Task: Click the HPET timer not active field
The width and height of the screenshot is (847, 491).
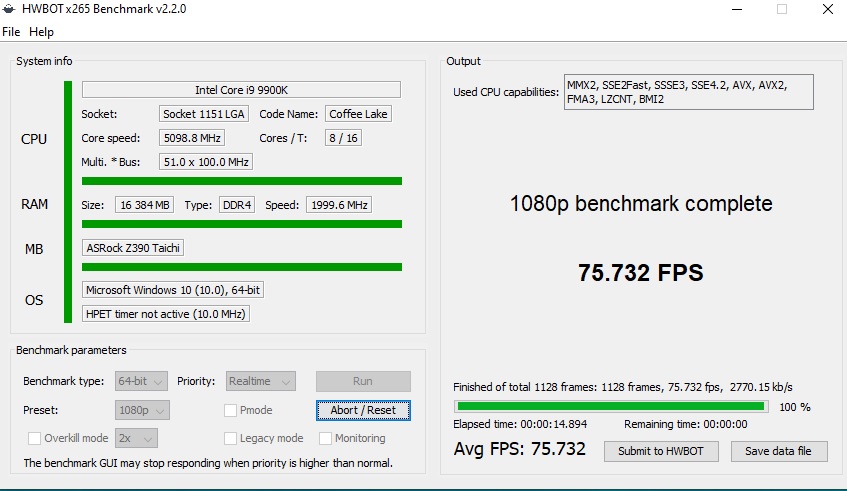Action: point(165,314)
